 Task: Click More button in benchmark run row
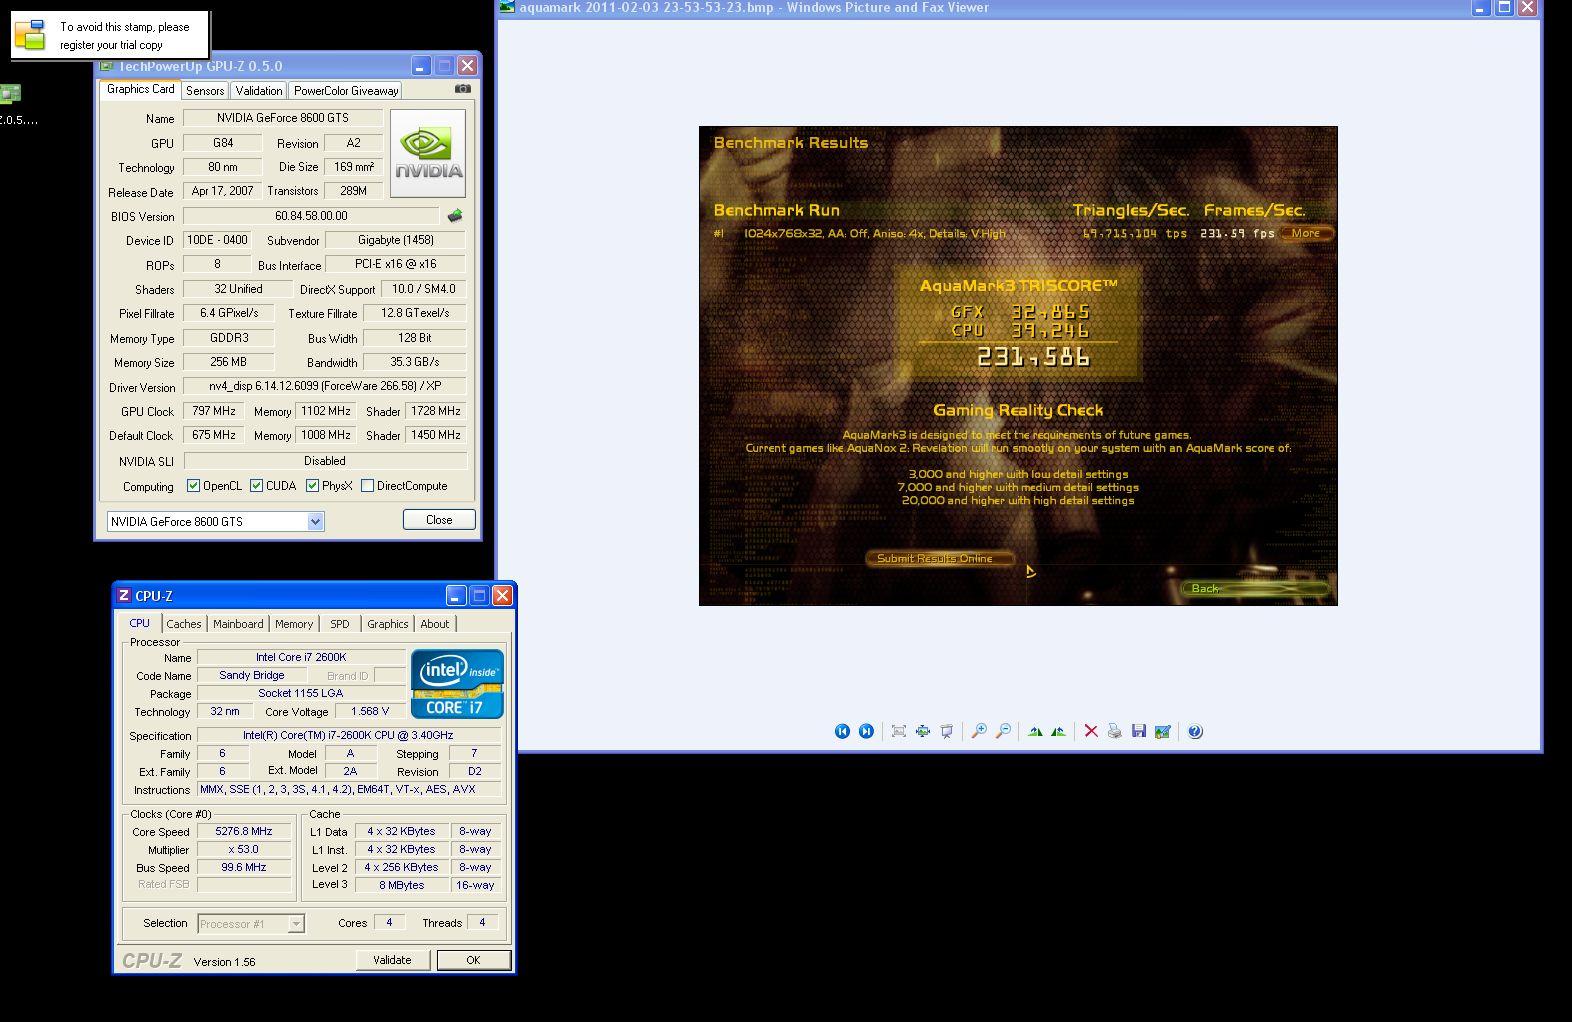click(x=1306, y=233)
